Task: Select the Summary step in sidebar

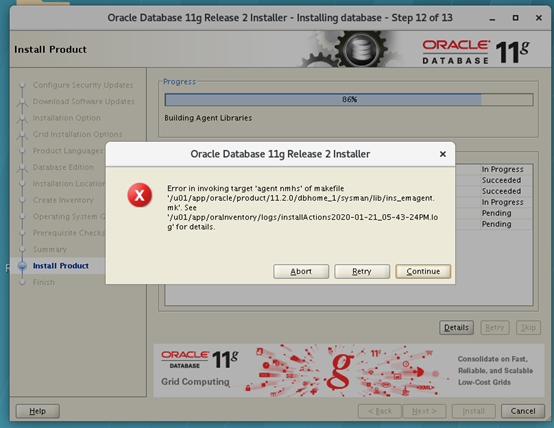Action: point(50,250)
